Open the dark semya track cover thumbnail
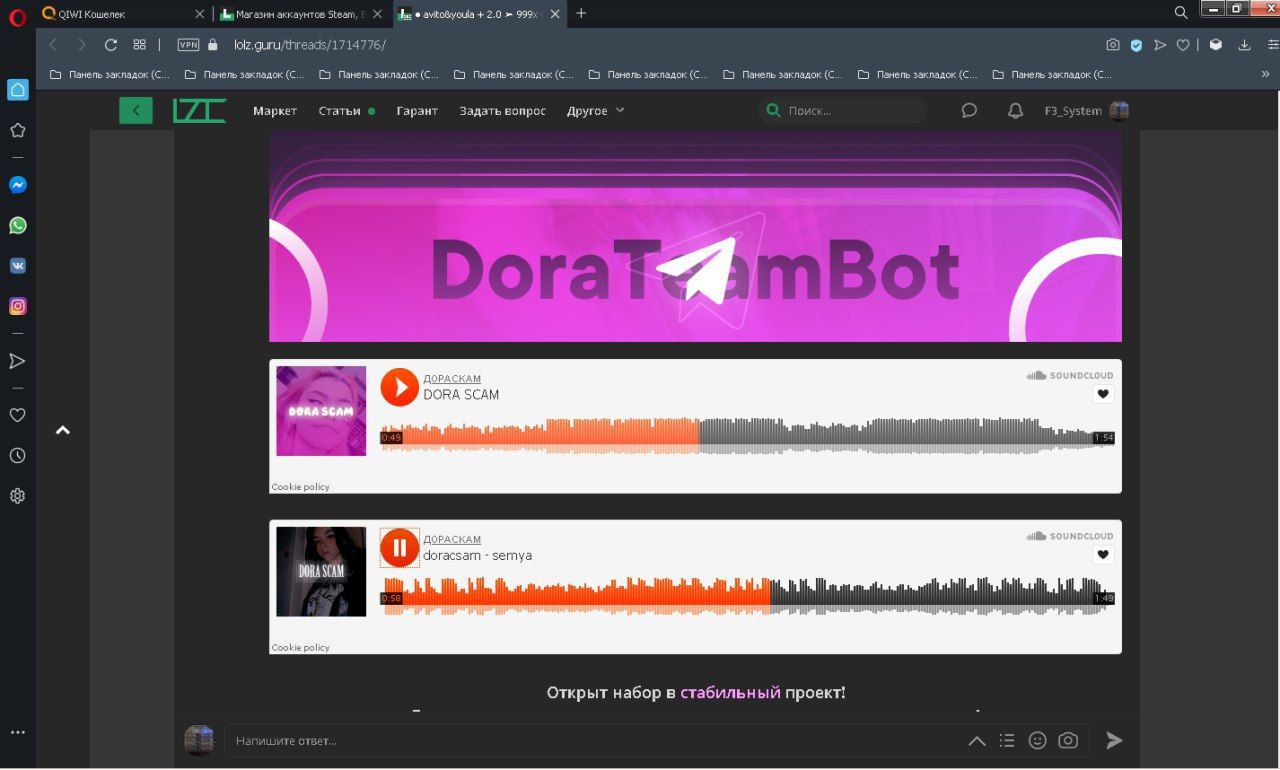Image resolution: width=1280 pixels, height=770 pixels. point(321,572)
